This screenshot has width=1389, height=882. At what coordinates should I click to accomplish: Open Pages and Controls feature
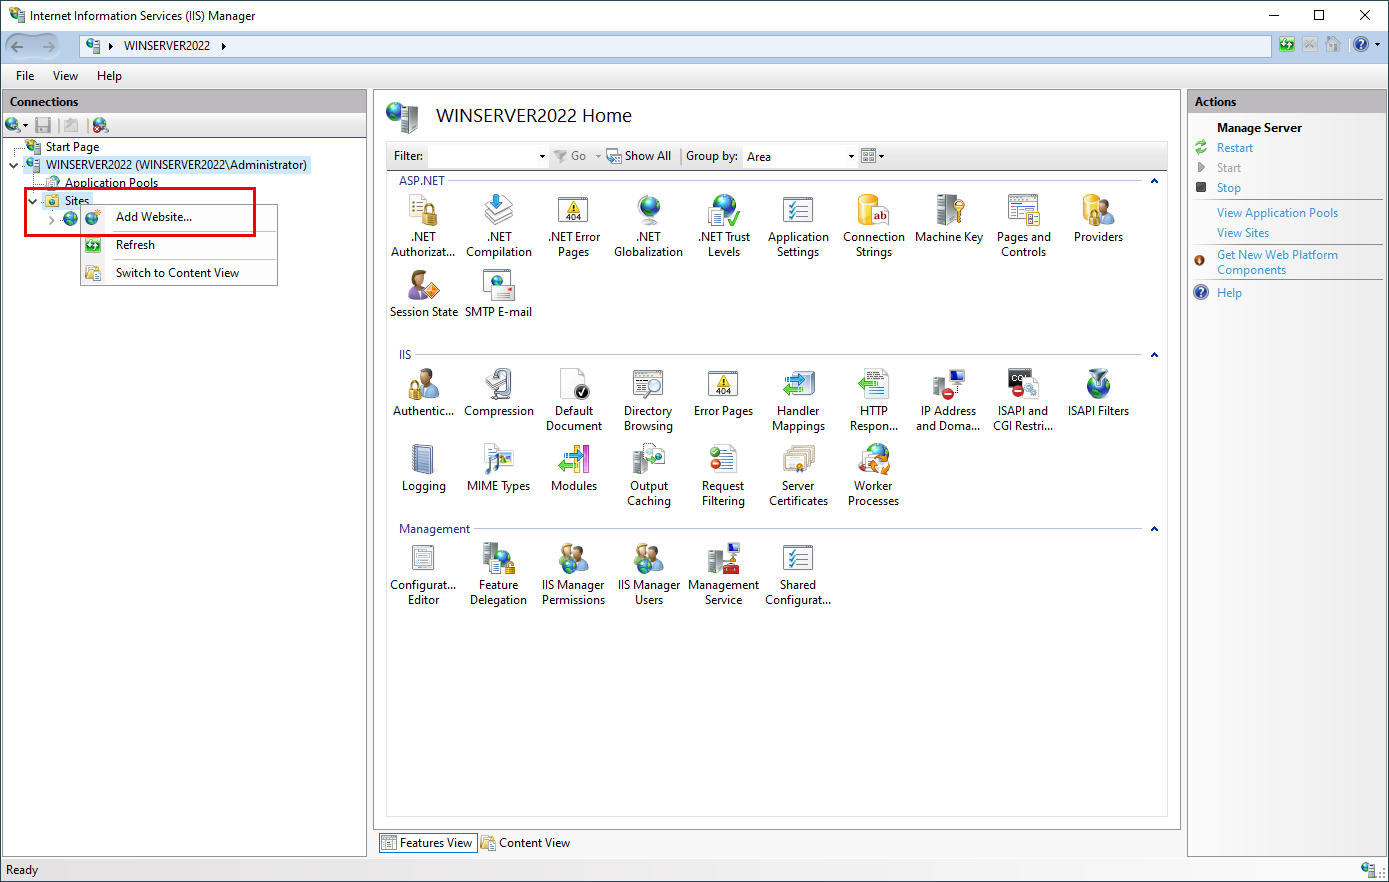(1023, 226)
